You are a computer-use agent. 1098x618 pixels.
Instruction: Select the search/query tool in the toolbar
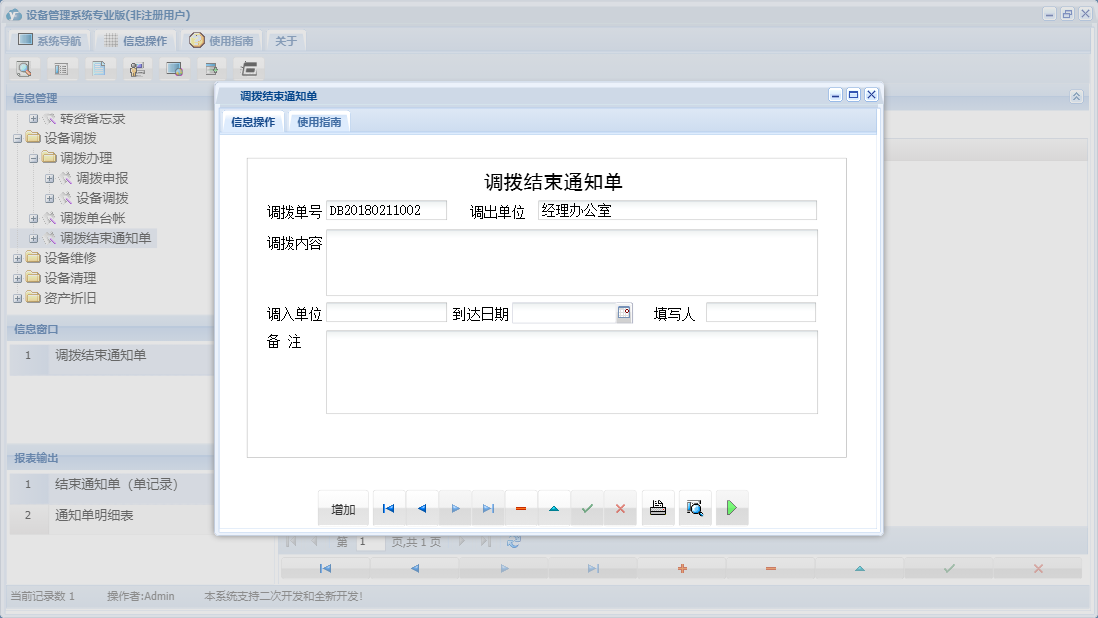24,68
